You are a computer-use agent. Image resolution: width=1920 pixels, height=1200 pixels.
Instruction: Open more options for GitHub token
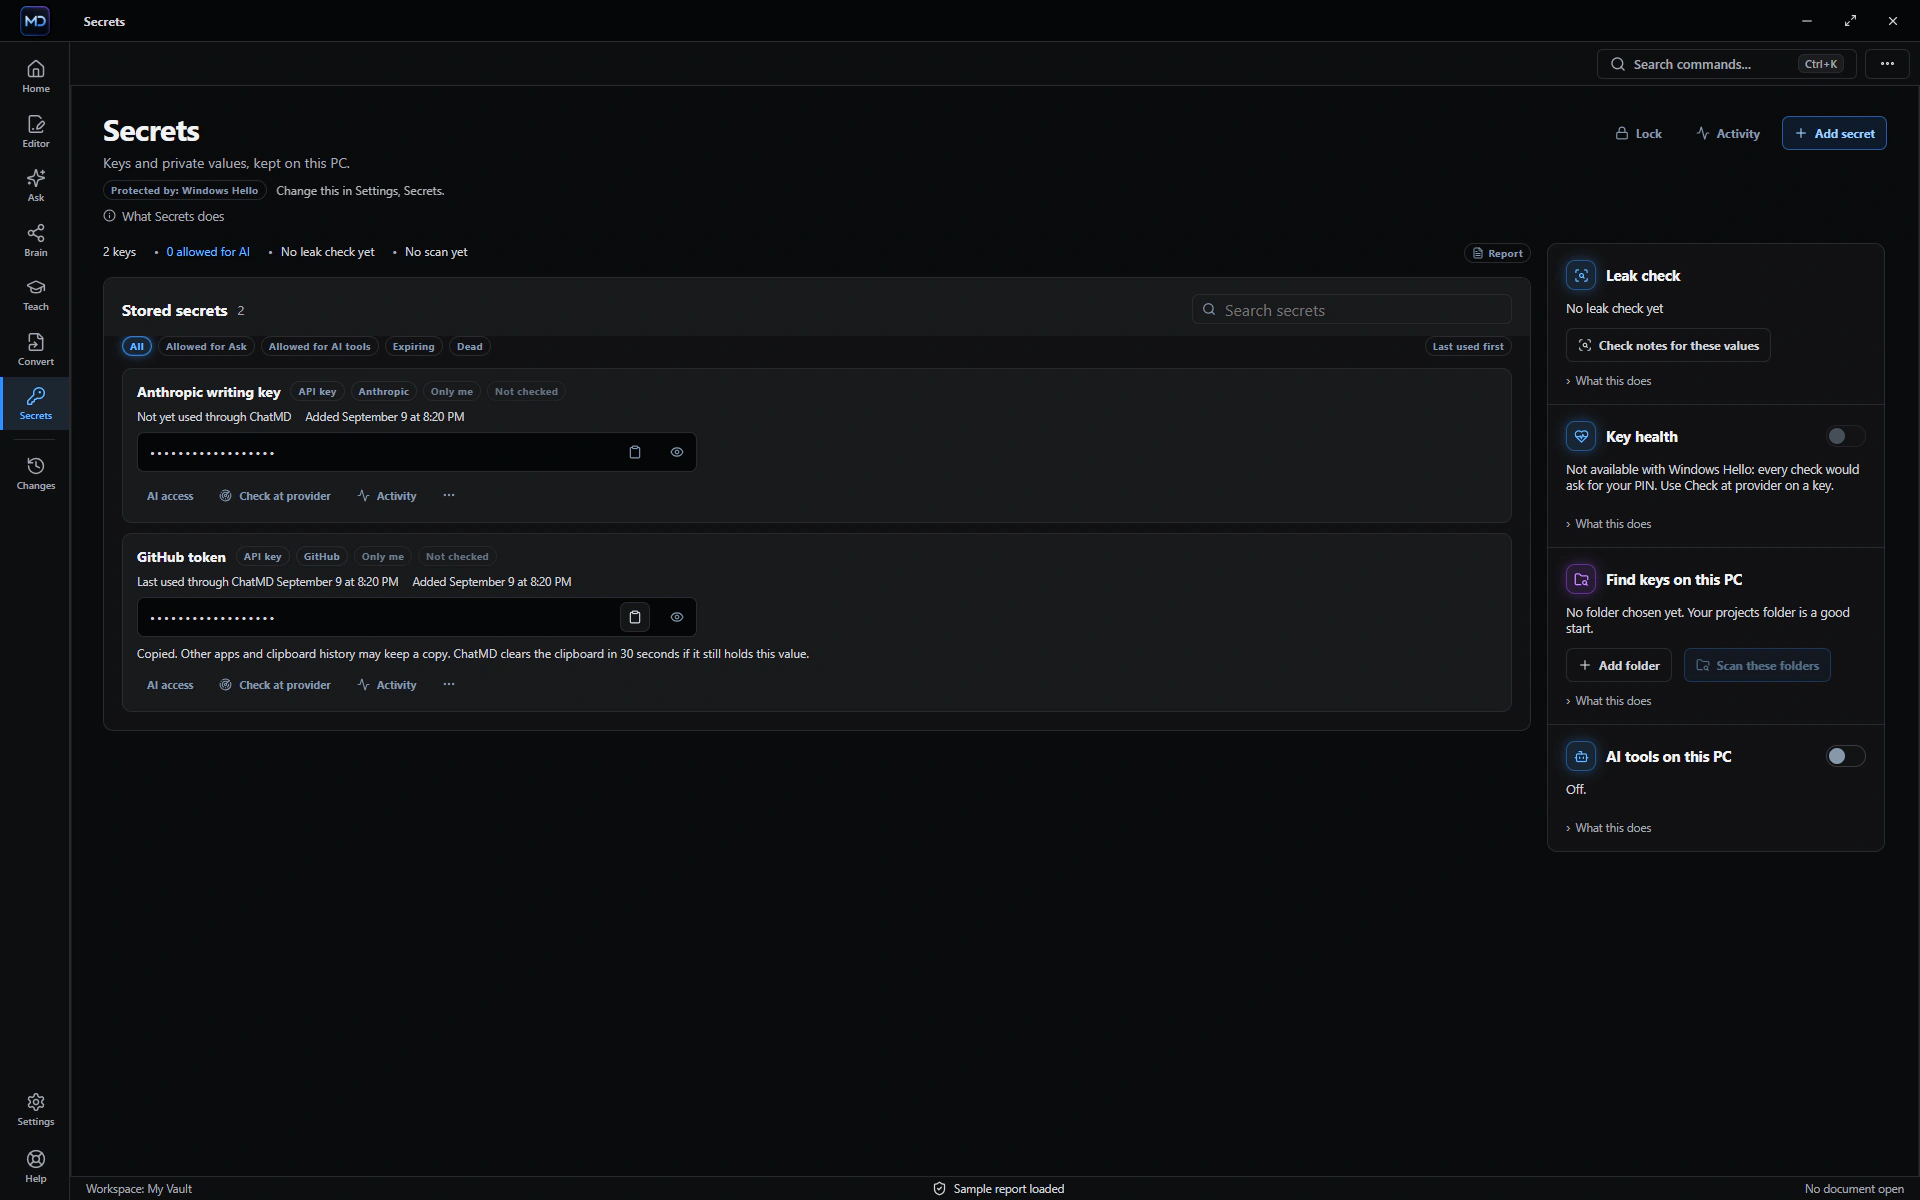pyautogui.click(x=449, y=684)
